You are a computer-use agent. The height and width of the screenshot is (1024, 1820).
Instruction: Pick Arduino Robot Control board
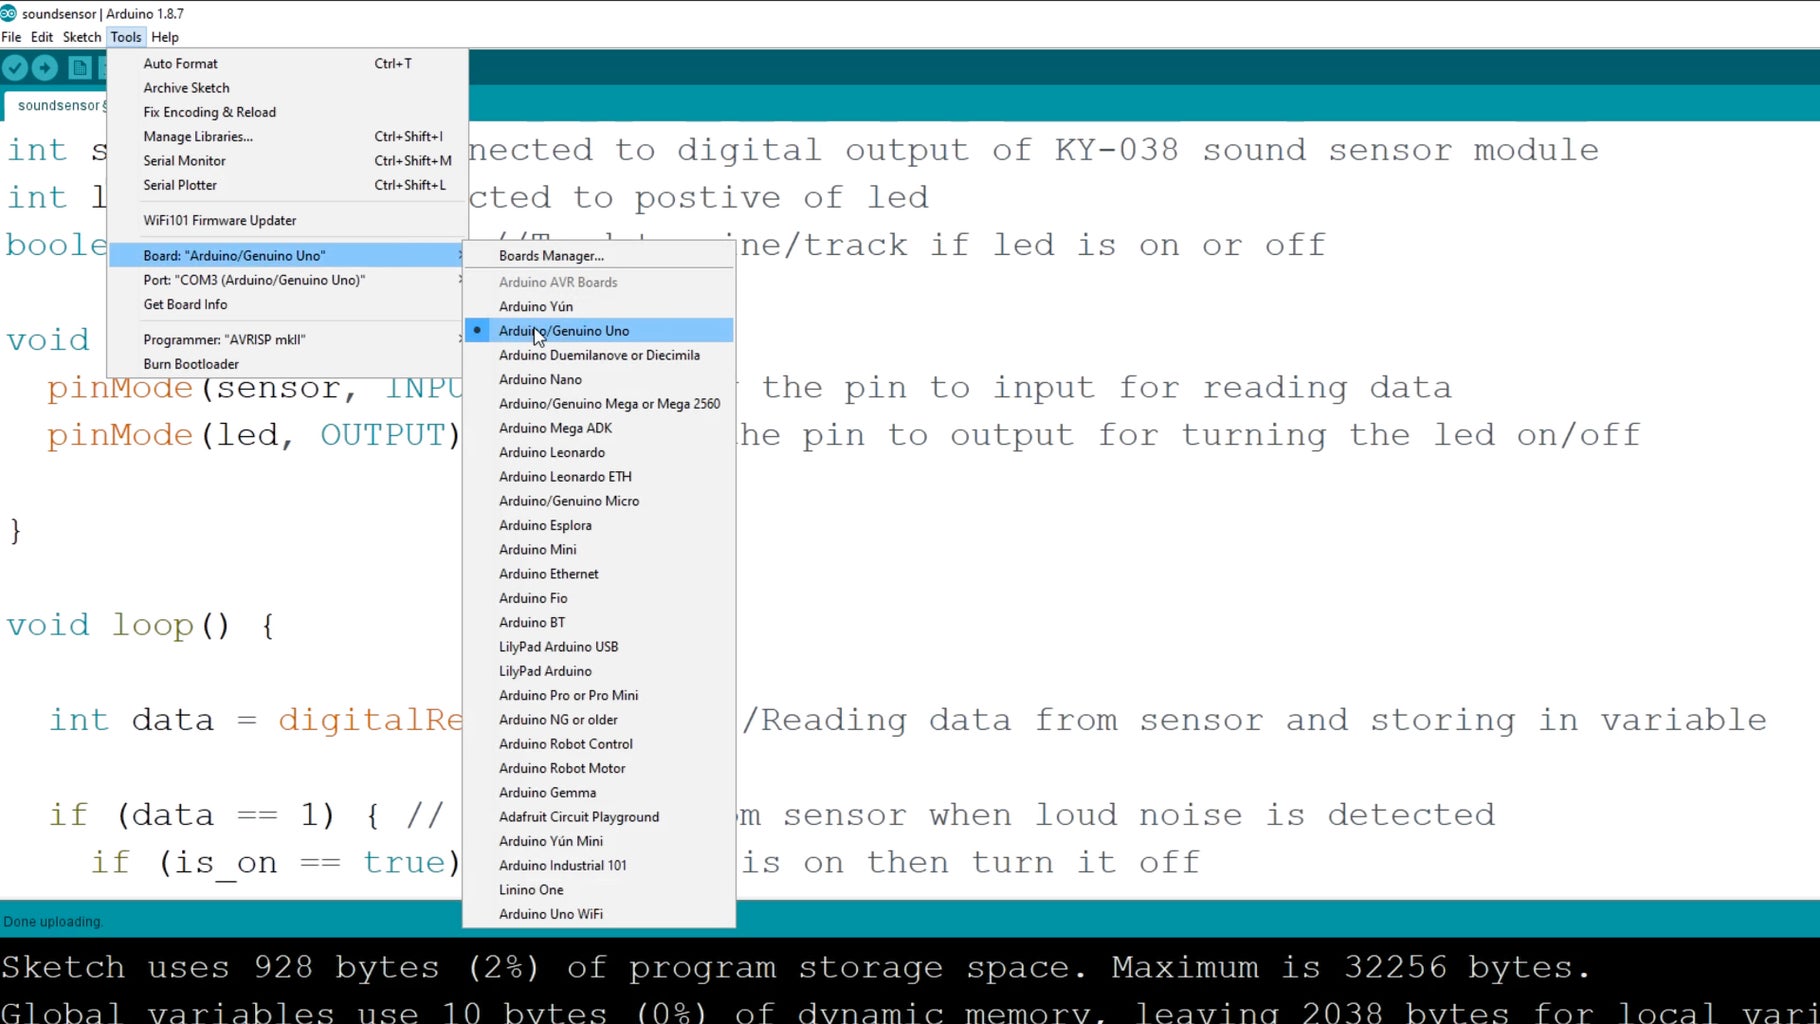[599, 744]
